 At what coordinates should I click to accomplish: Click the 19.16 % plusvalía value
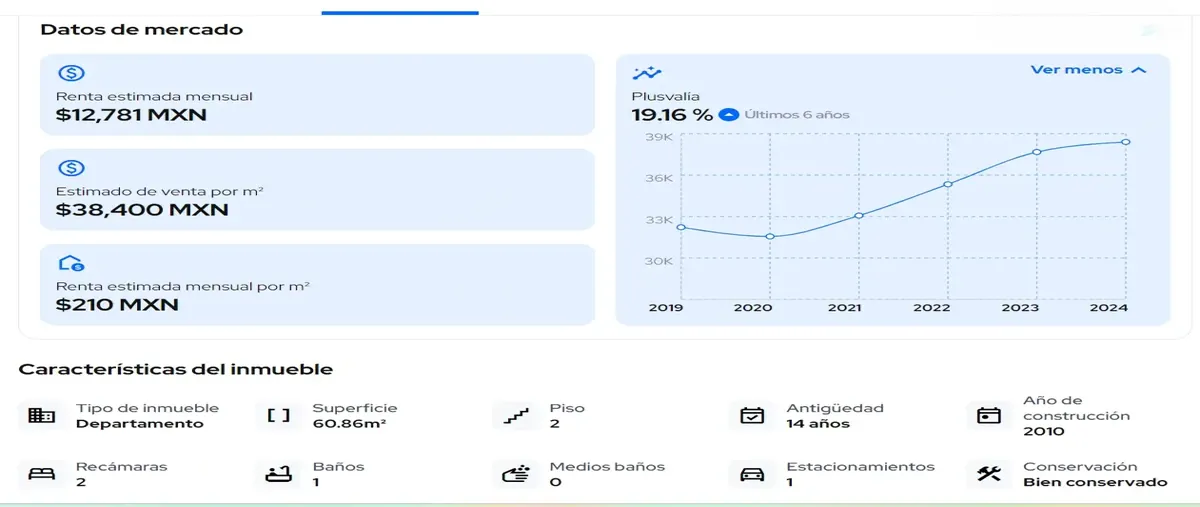pyautogui.click(x=672, y=114)
